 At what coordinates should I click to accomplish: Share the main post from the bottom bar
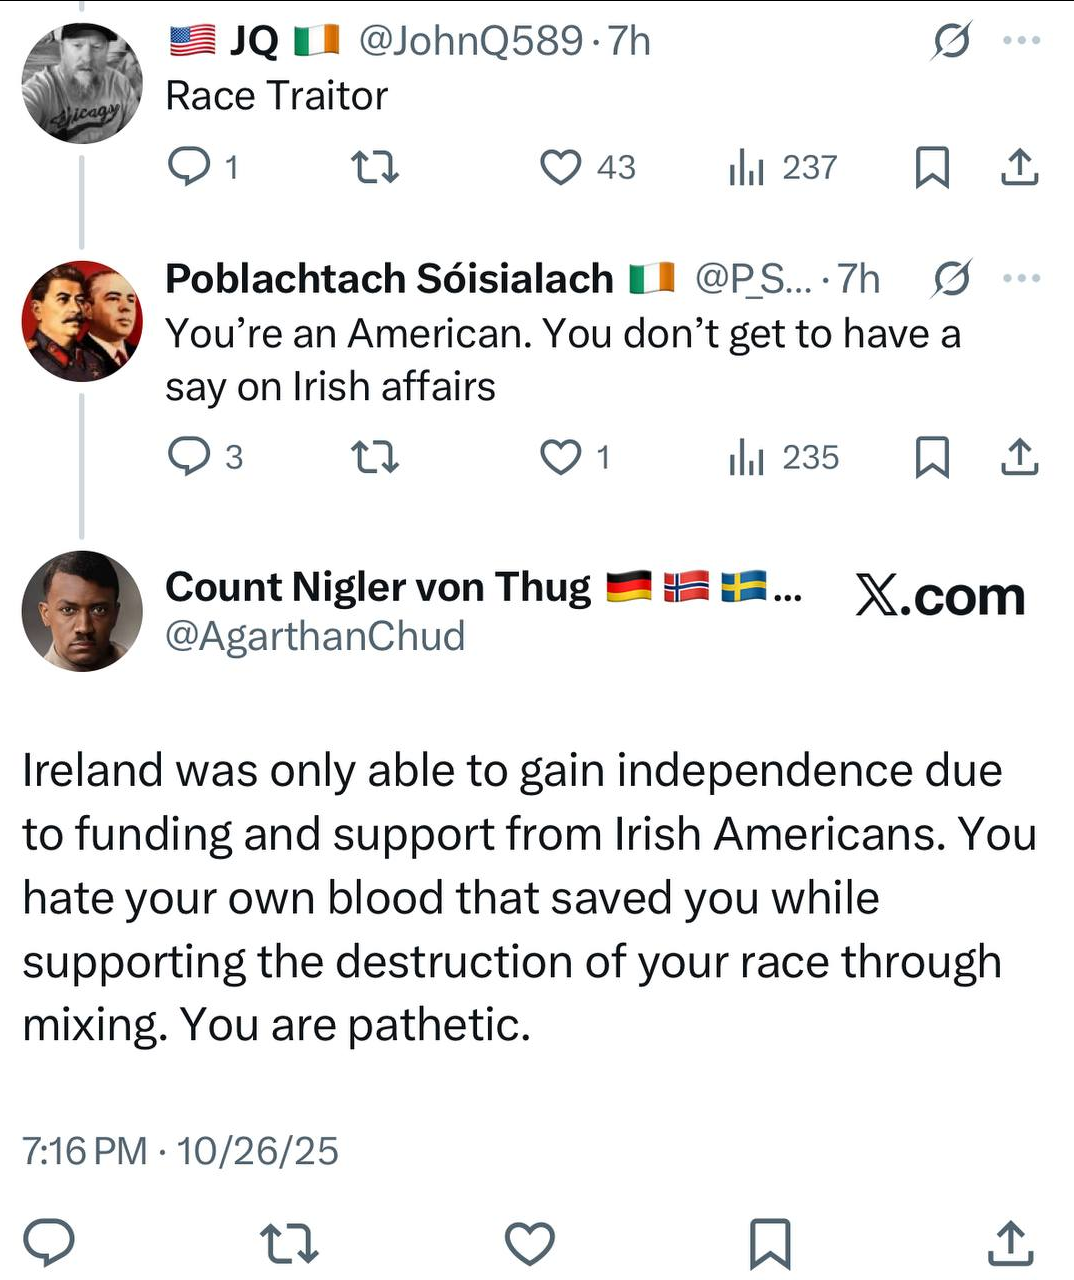(1010, 1243)
